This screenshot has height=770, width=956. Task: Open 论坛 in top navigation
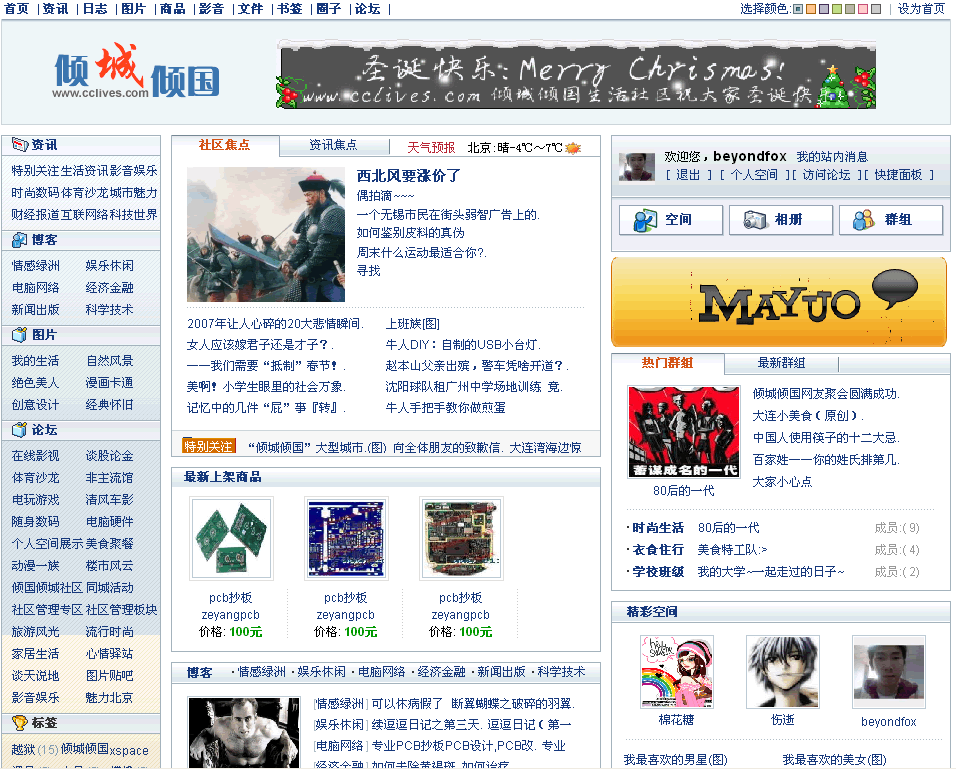[x=368, y=9]
